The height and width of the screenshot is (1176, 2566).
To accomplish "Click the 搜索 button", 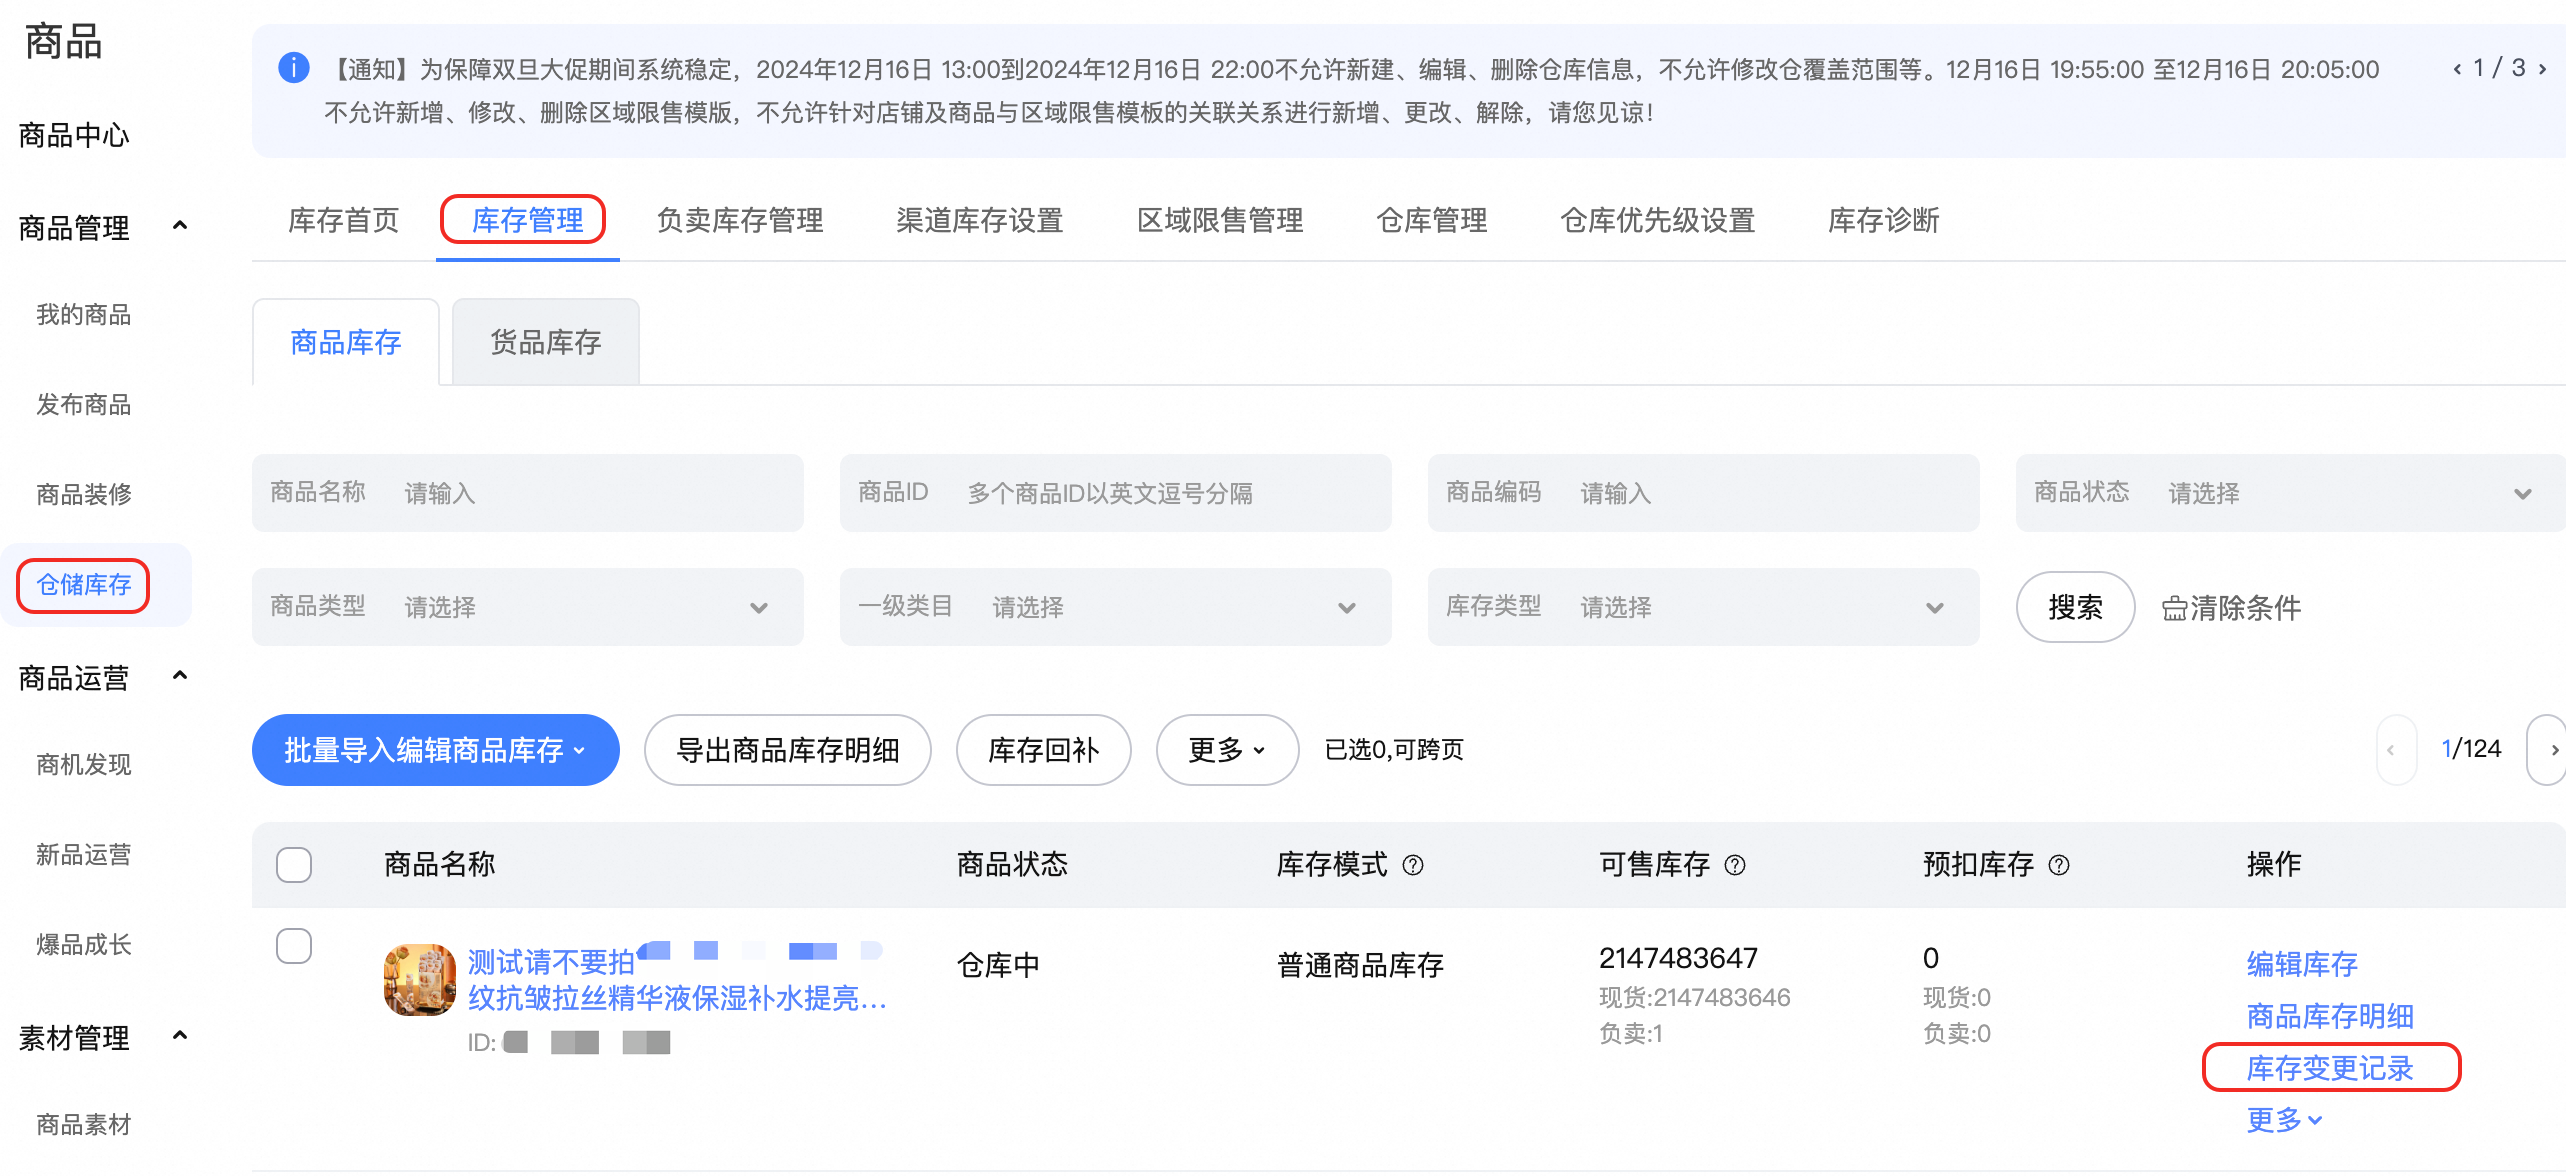I will click(2076, 607).
